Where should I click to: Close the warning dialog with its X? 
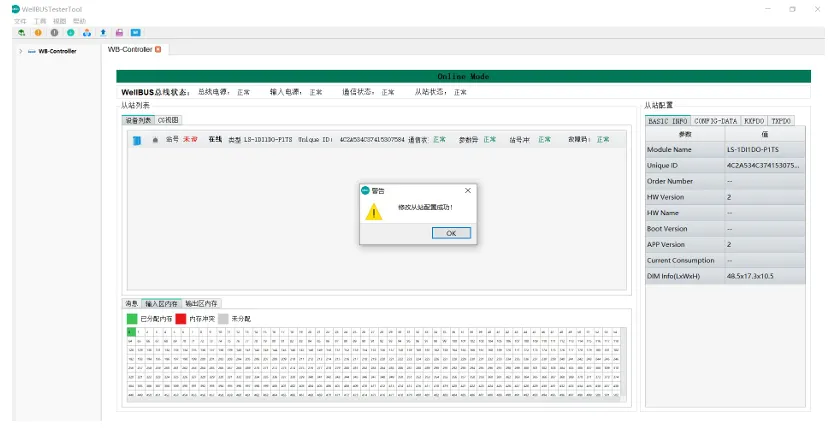coord(468,190)
